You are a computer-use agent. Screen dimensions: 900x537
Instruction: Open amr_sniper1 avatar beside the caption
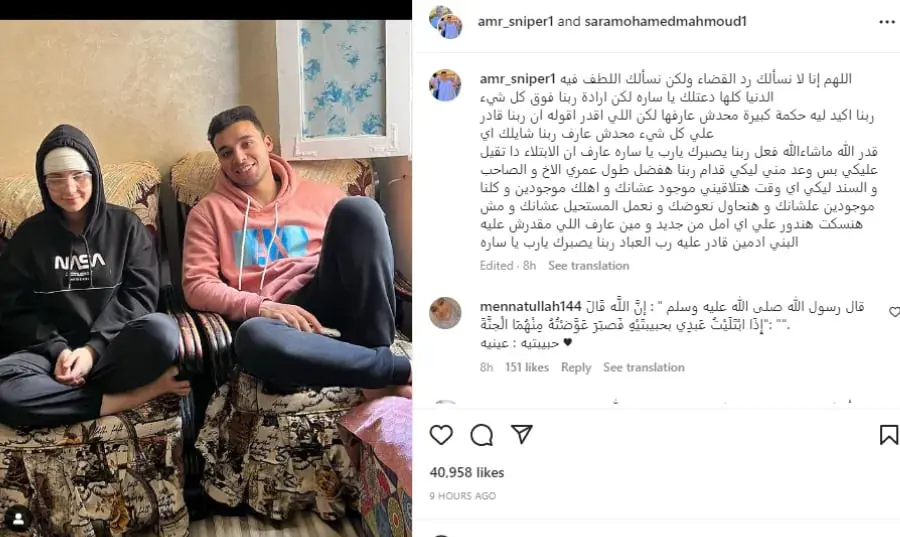(445, 85)
